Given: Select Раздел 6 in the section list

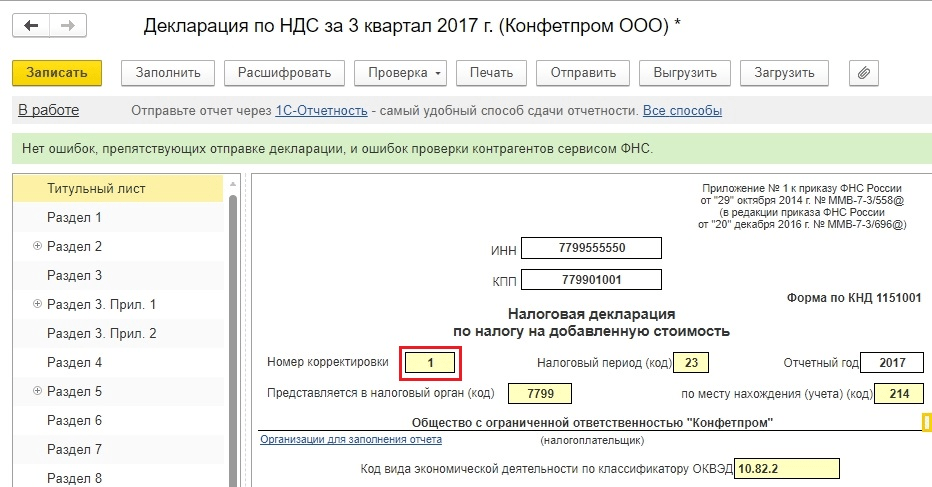Looking at the screenshot, I should (118, 420).
